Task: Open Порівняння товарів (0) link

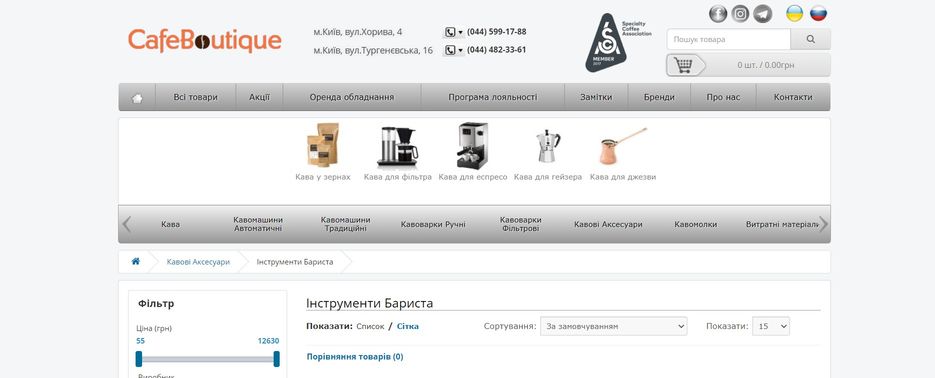Action: click(355, 357)
